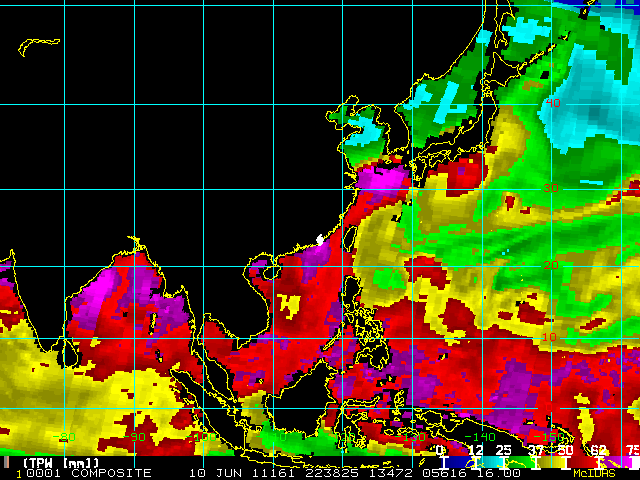Click the resolution value '16.00'
Image resolution: width=640 pixels, height=480 pixels.
[500, 473]
